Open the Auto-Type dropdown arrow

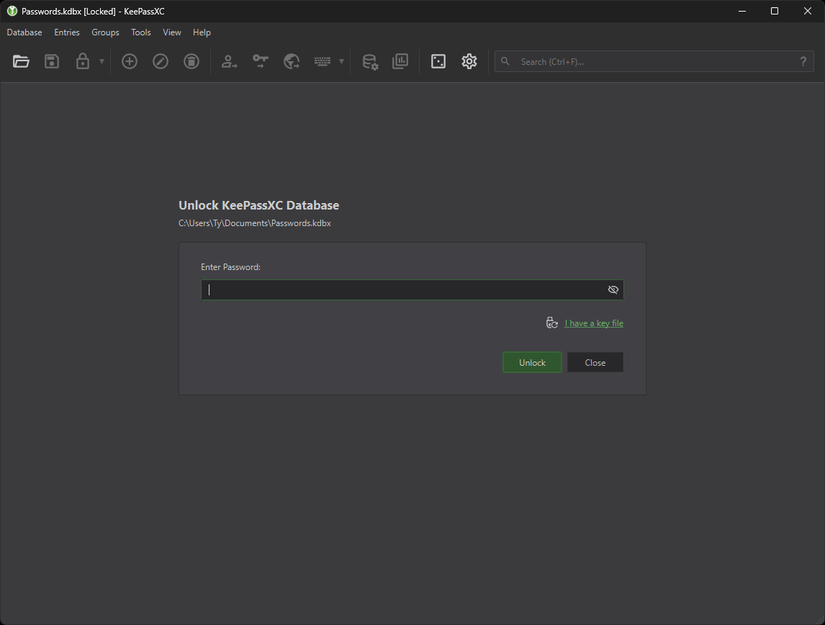click(x=341, y=61)
